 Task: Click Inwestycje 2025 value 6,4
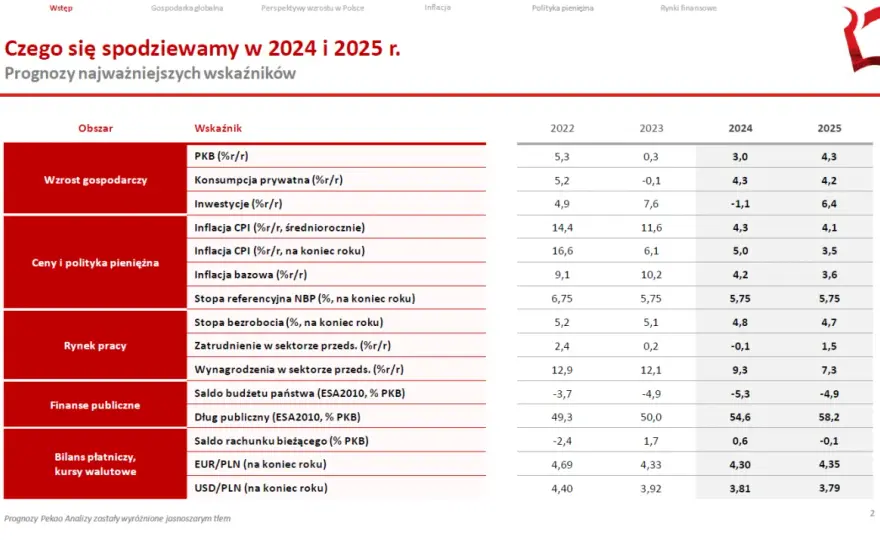point(829,204)
